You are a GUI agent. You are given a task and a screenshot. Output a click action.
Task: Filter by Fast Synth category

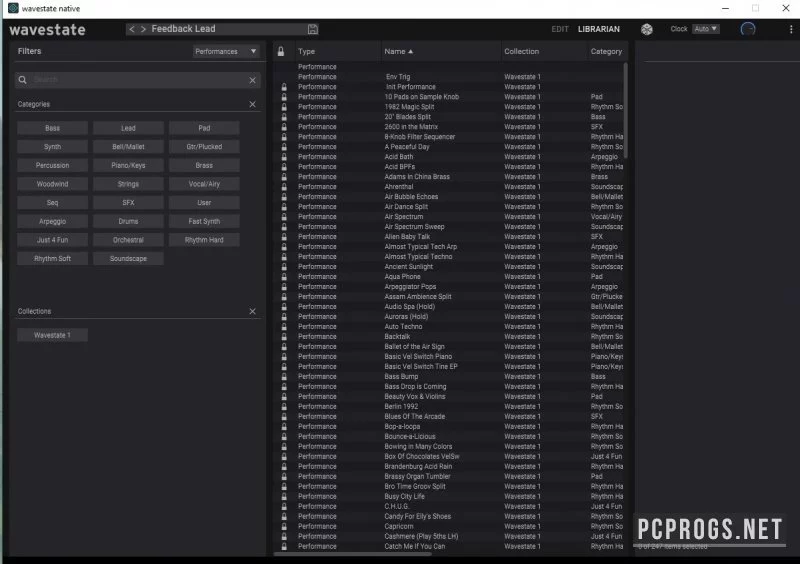(x=204, y=222)
